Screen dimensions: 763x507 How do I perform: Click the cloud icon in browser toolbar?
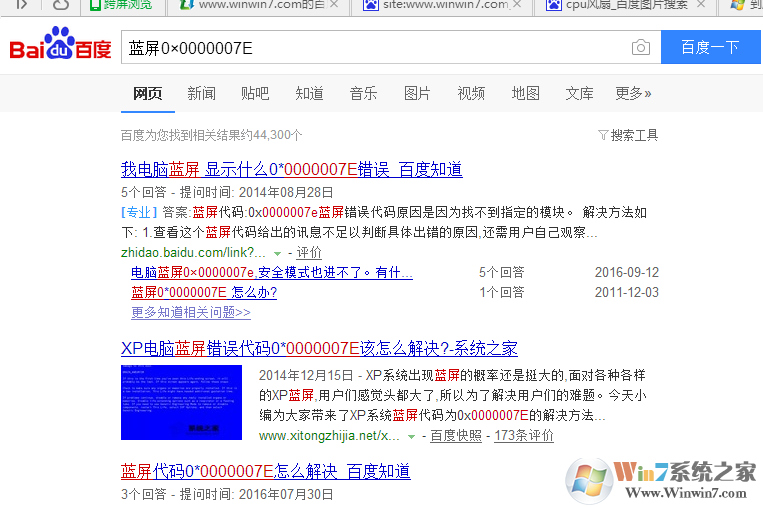click(x=61, y=5)
